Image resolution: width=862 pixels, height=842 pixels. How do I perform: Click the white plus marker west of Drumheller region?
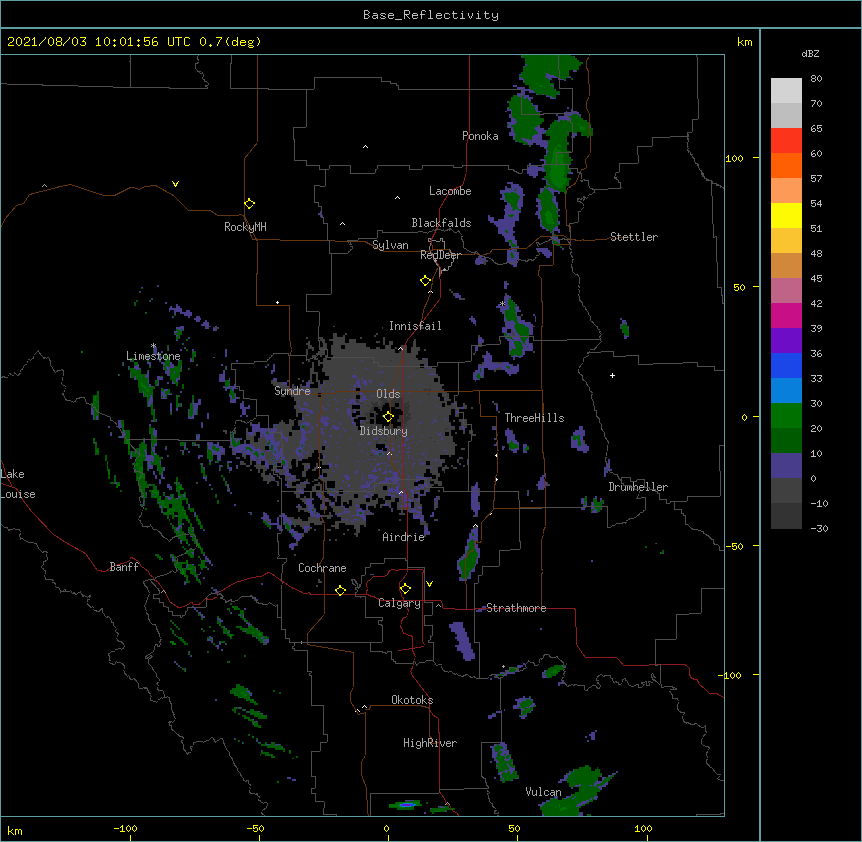(x=612, y=375)
